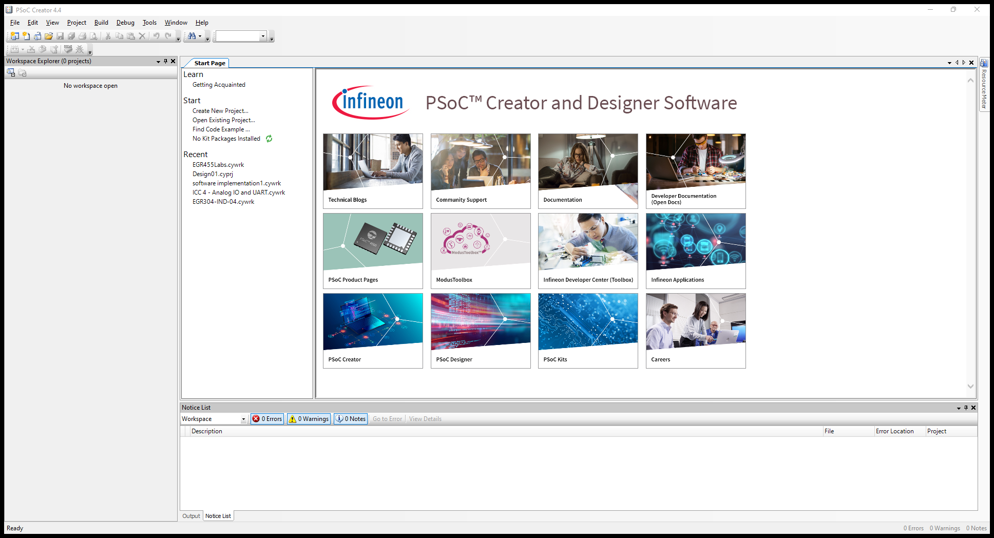Viewport: 994px width, 538px height.
Task: Click the Undo toolbar icon
Action: (156, 36)
